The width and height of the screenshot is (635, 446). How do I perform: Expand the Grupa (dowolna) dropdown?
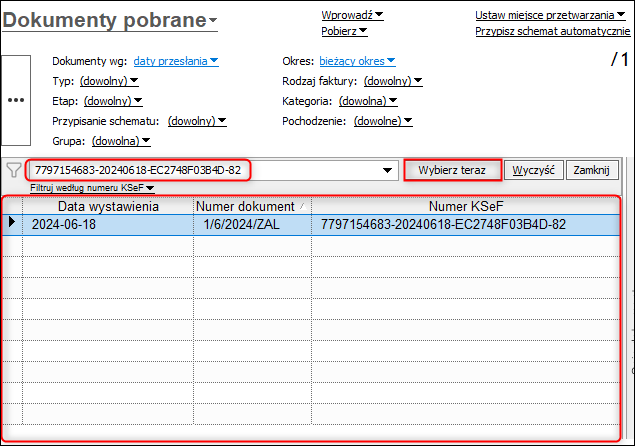pyautogui.click(x=121, y=141)
